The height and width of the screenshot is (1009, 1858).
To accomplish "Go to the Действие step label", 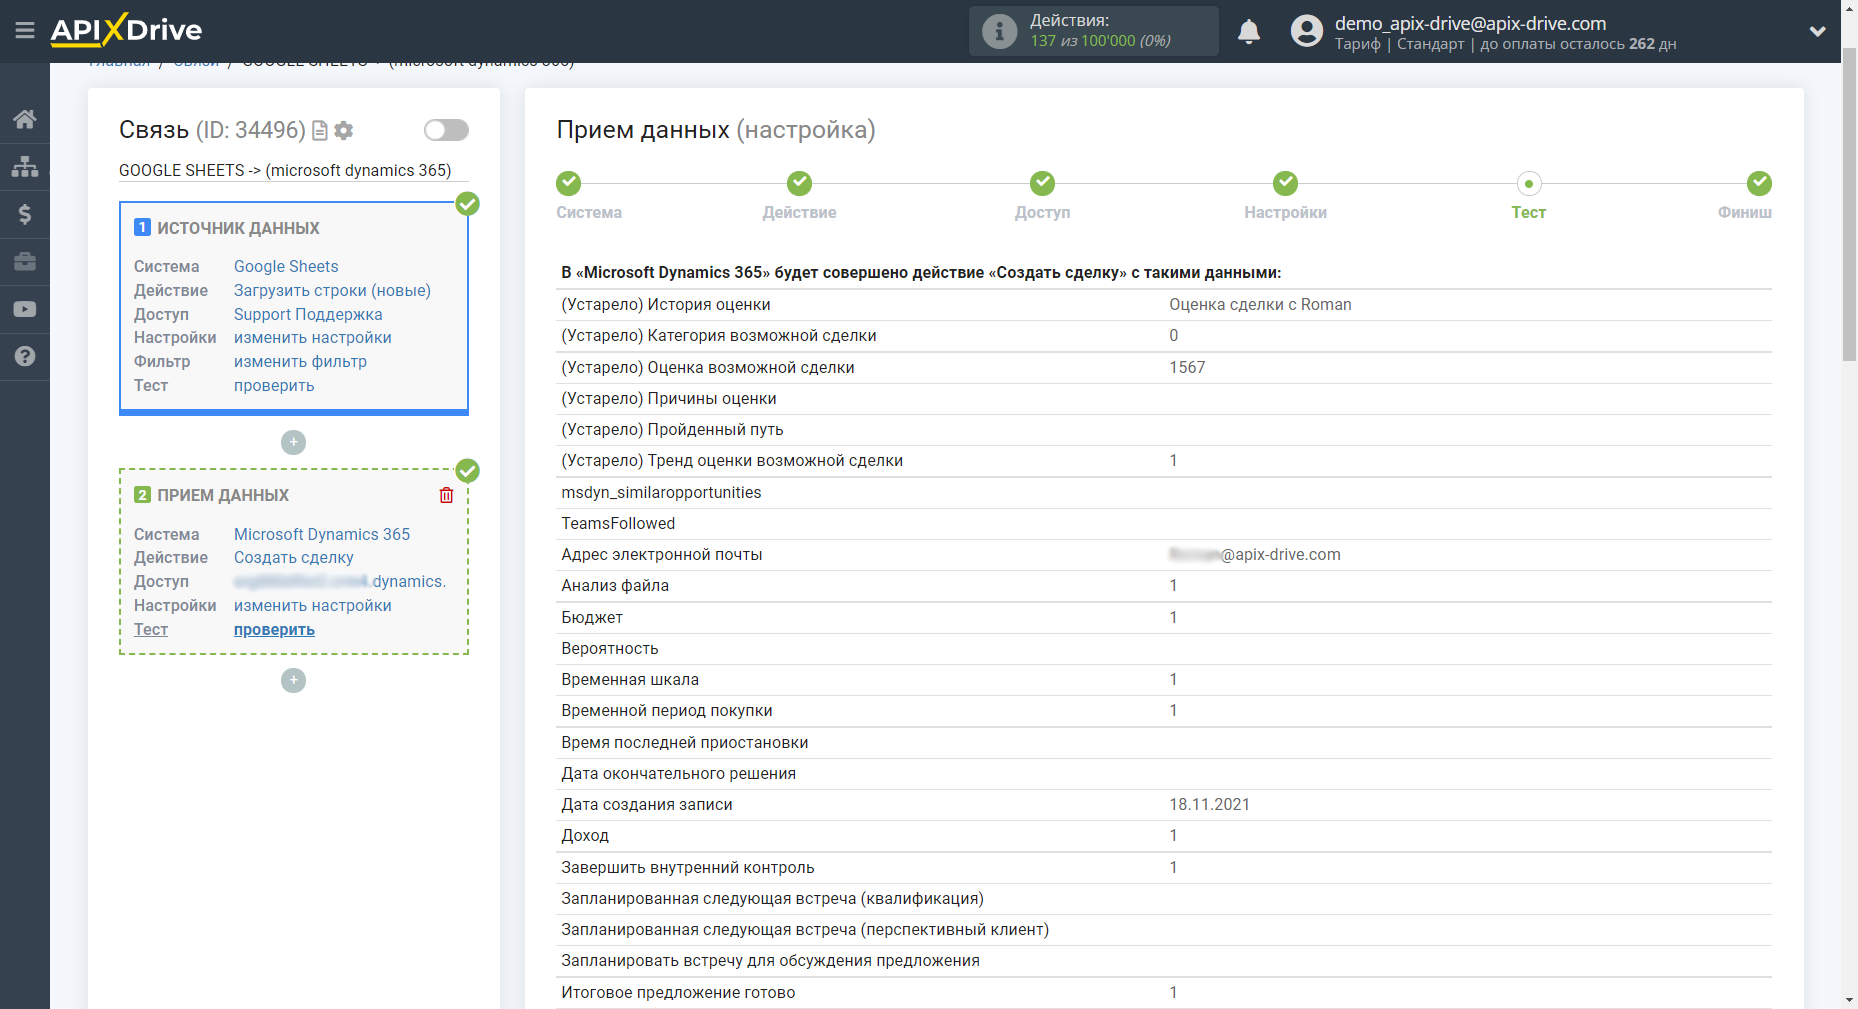I will click(x=799, y=212).
